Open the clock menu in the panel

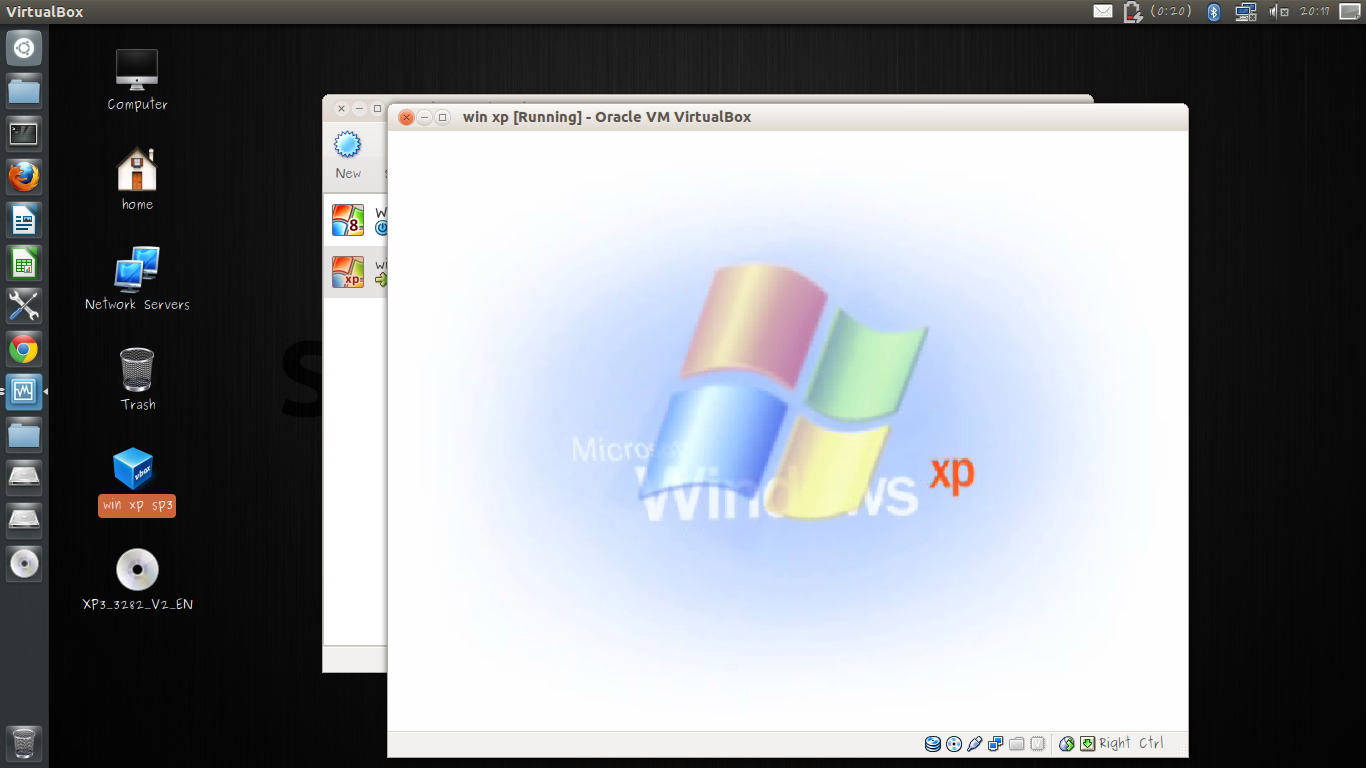point(1314,11)
